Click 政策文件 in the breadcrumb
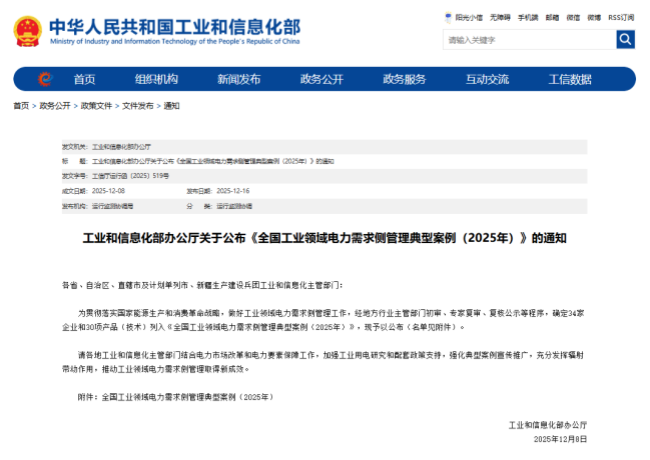650x460 pixels. (96, 106)
